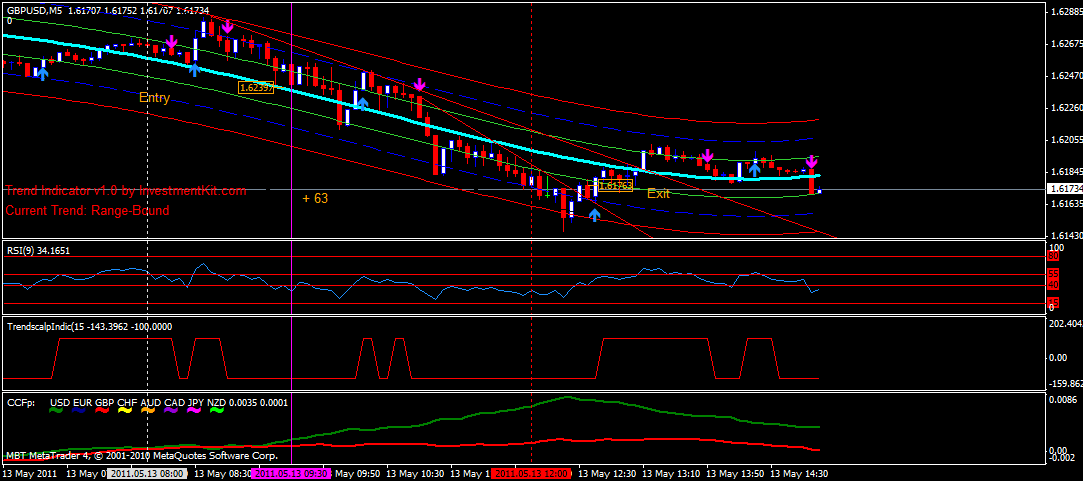Select the white 2011.05.13 08:00 time marker
Viewport: 1083px width, 481px height.
[147, 473]
